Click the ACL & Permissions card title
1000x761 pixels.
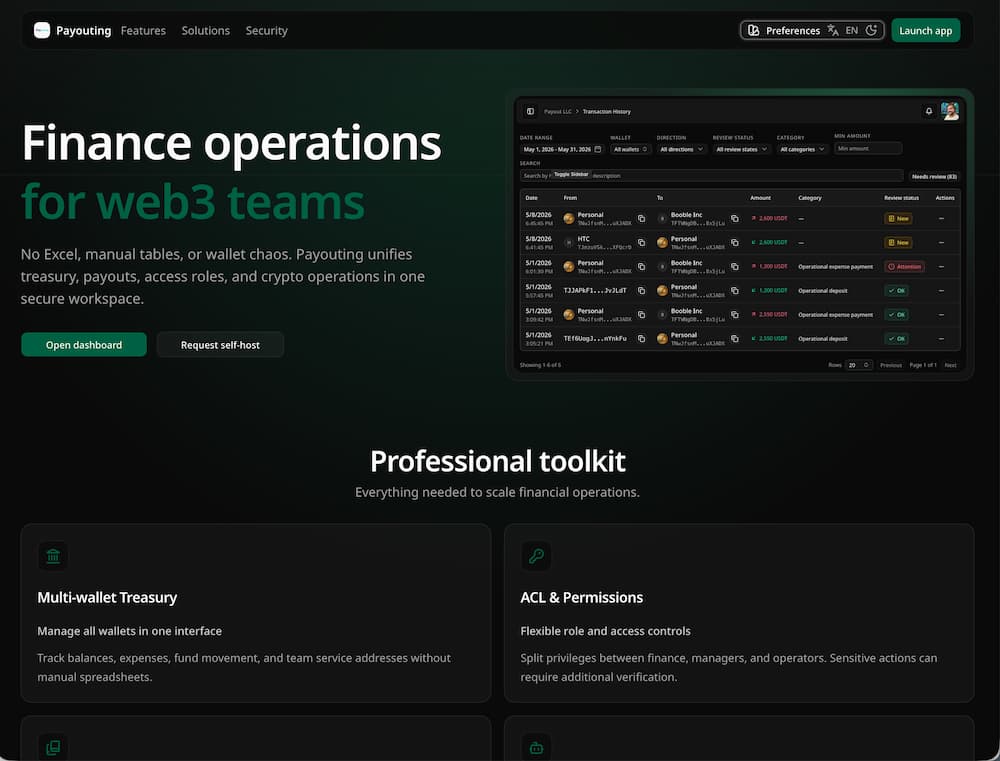point(582,598)
